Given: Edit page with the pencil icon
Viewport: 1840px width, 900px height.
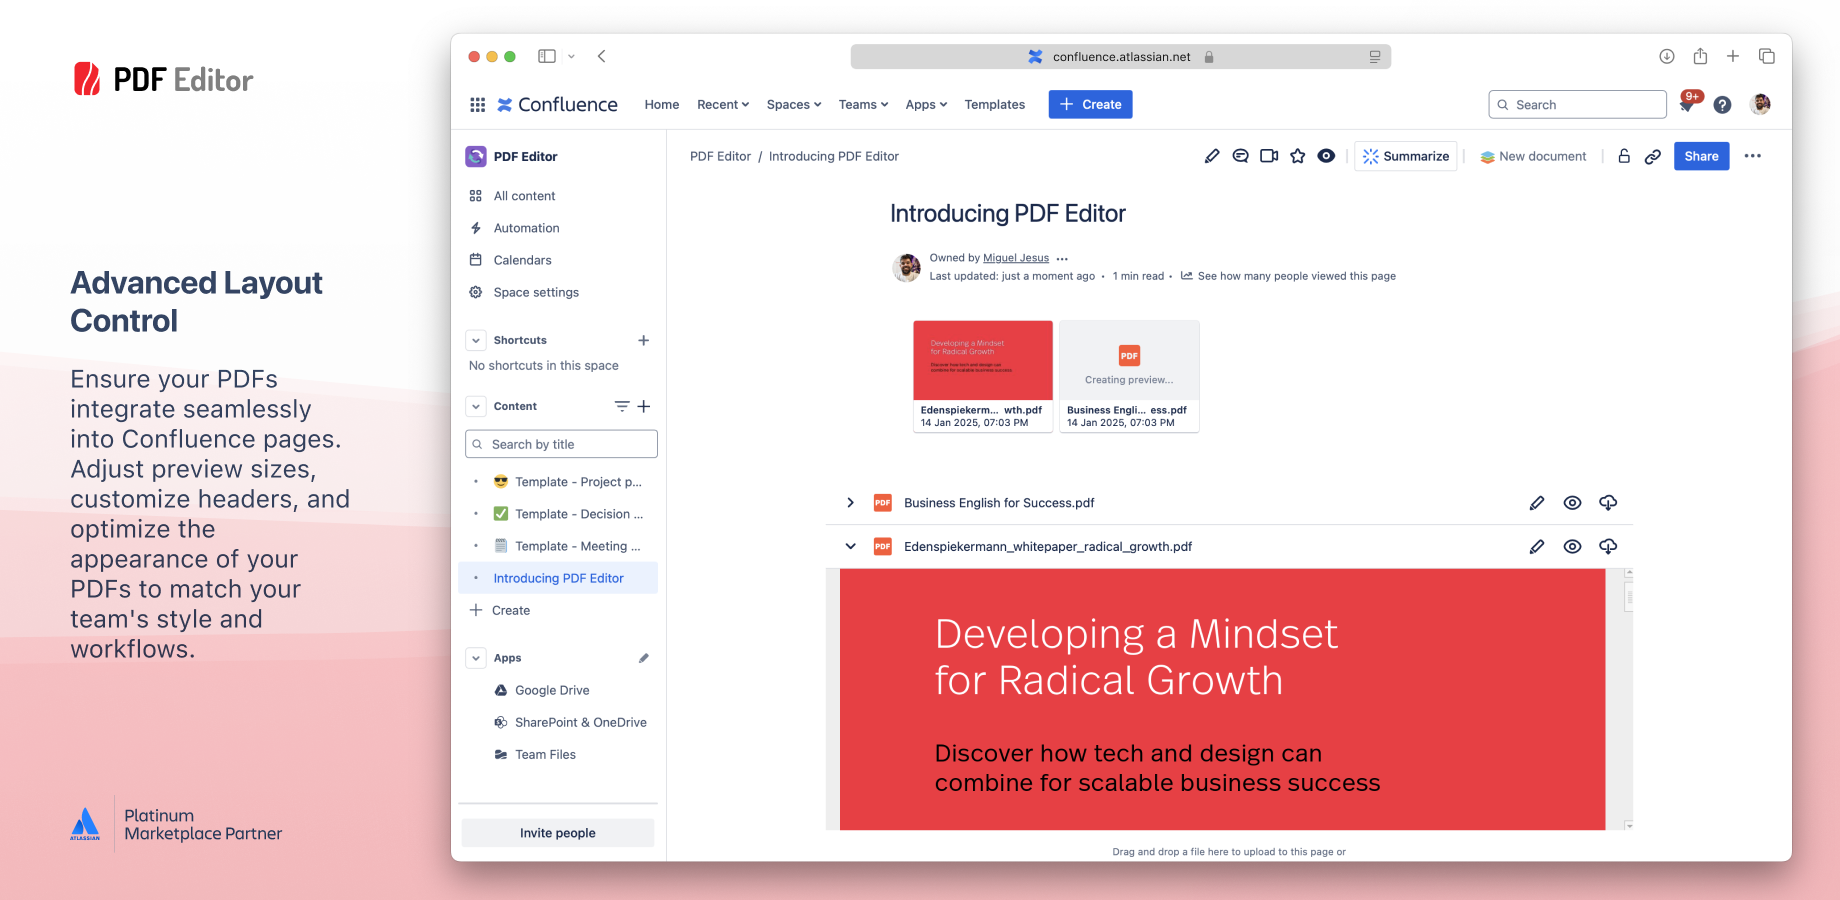Looking at the screenshot, I should 1212,156.
